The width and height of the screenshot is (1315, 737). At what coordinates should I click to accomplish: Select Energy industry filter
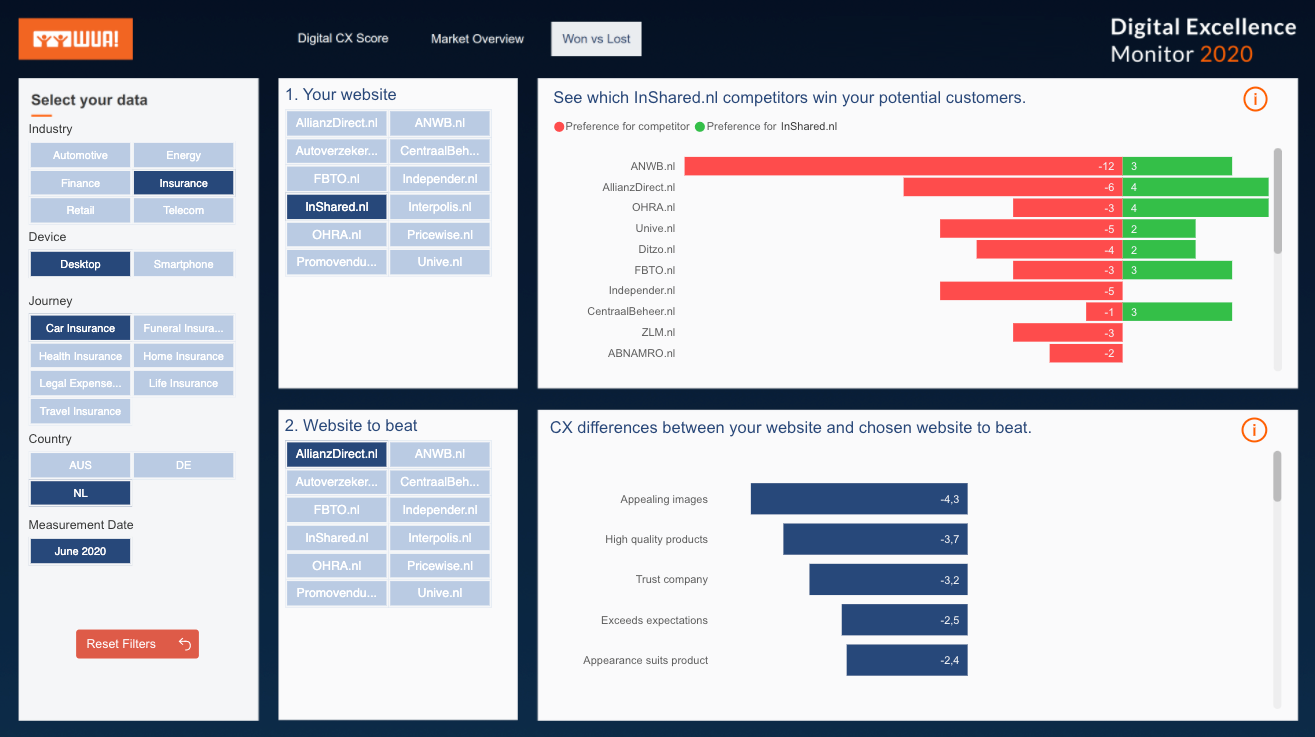pyautogui.click(x=183, y=155)
